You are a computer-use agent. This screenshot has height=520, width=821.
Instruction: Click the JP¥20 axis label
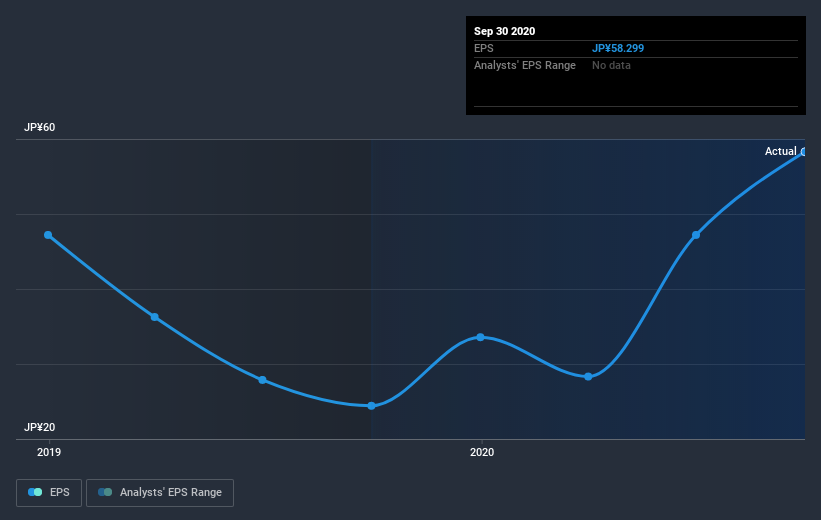point(39,427)
